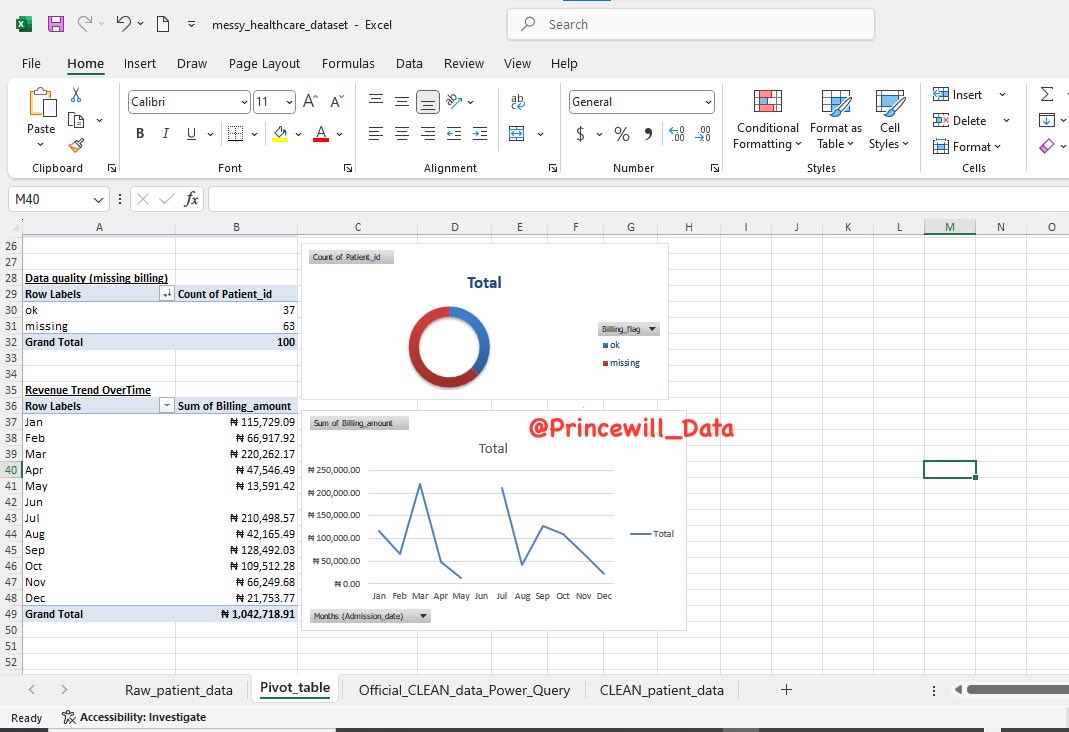
Task: Open Billing_flag chart filter dropdown
Action: click(x=652, y=329)
